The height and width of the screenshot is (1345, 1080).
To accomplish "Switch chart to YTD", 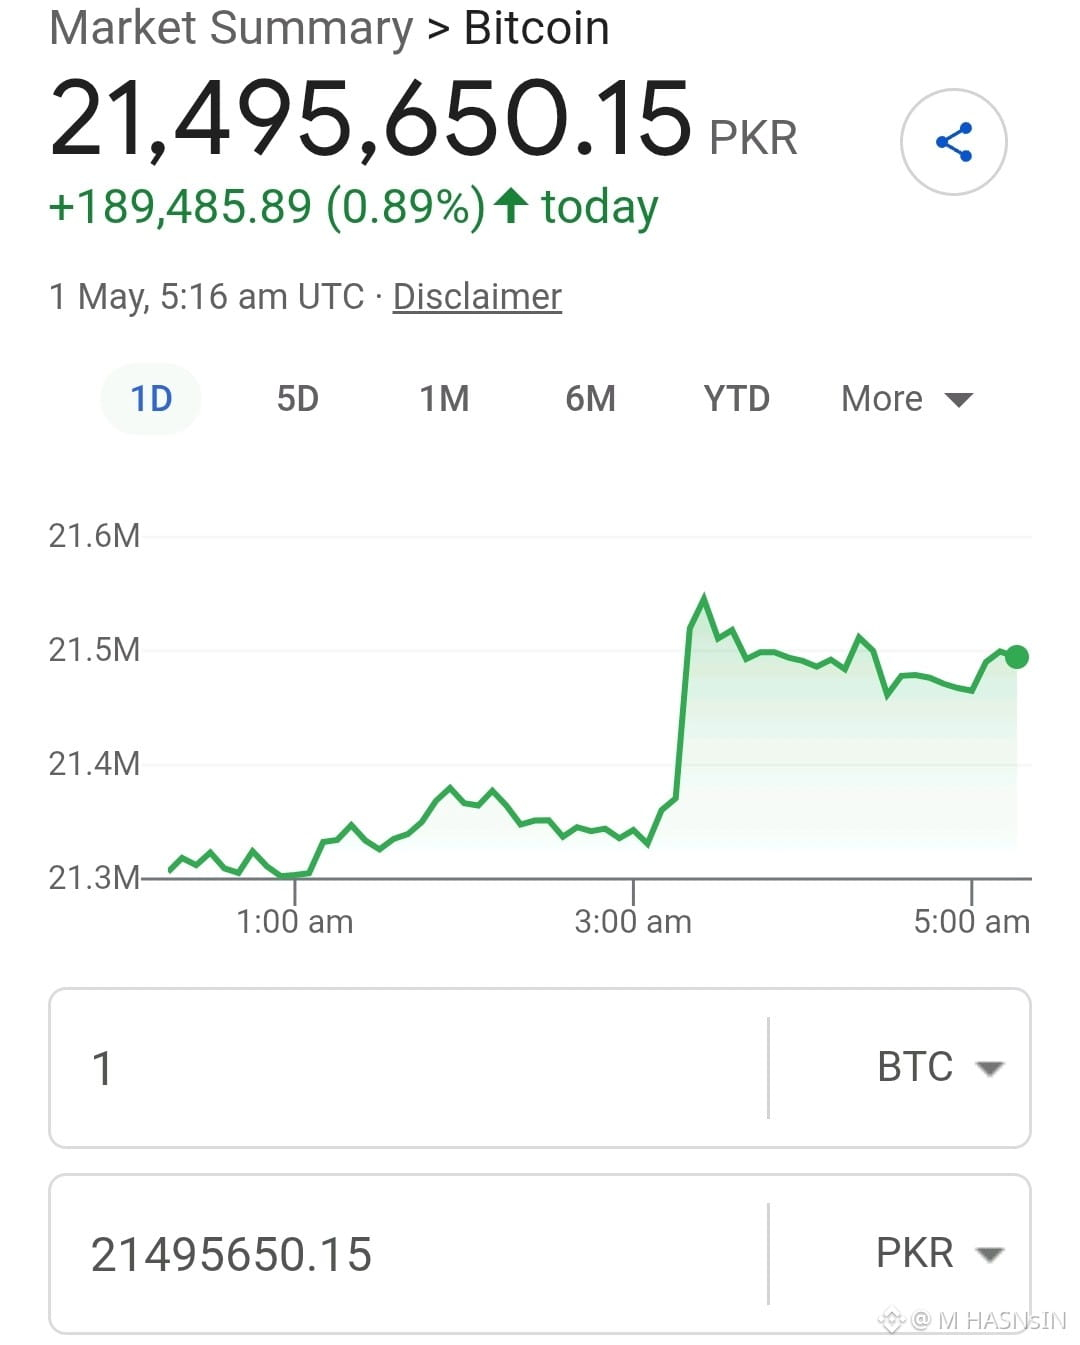I will [x=737, y=399].
